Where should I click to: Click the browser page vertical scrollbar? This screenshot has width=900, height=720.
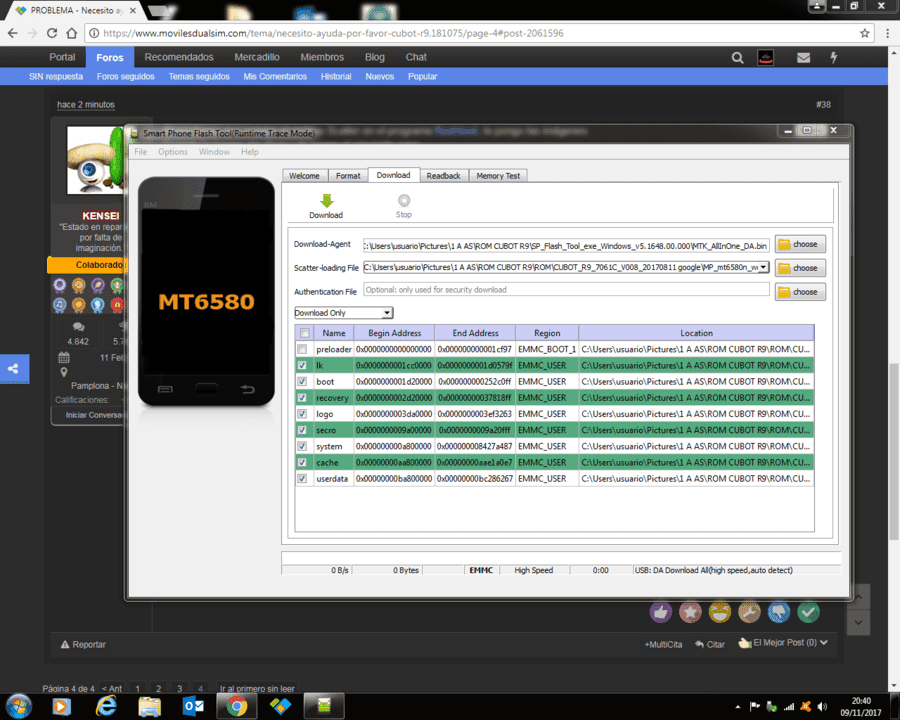[x=894, y=452]
